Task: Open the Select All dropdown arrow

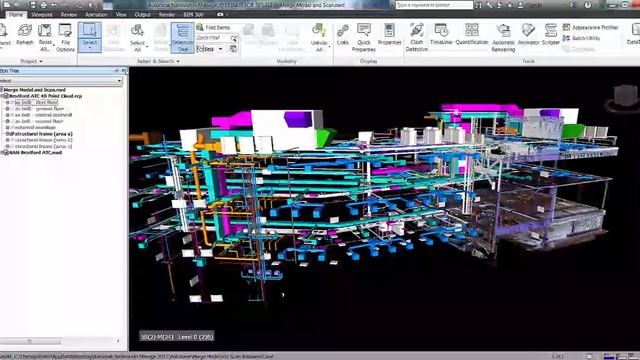Action: [147, 46]
